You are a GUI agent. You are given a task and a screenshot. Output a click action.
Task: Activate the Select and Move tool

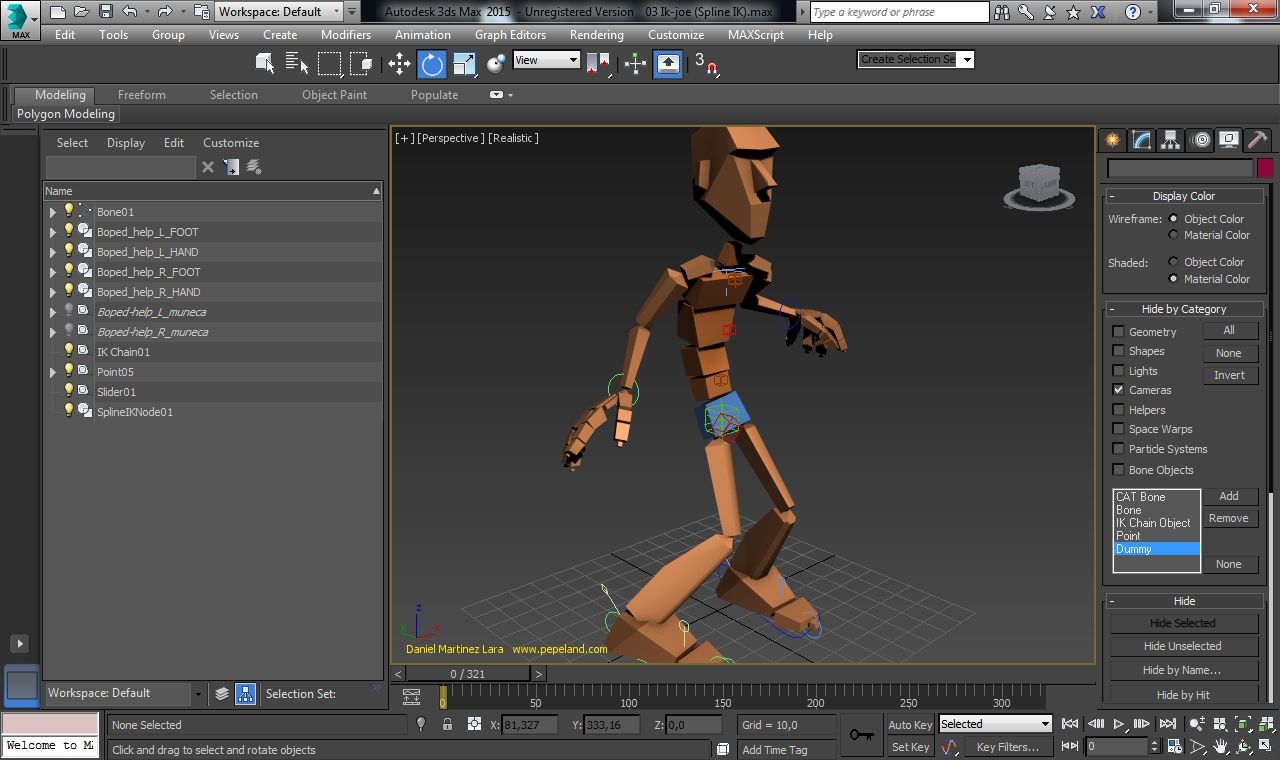(399, 64)
